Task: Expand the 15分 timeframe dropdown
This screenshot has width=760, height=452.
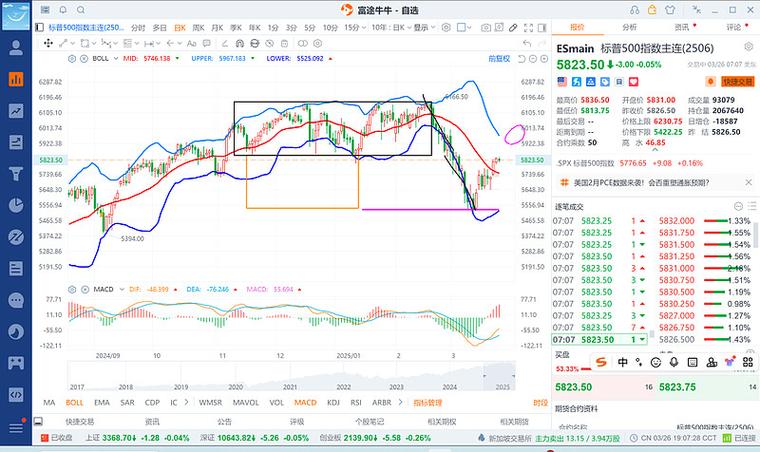Action: [x=364, y=28]
